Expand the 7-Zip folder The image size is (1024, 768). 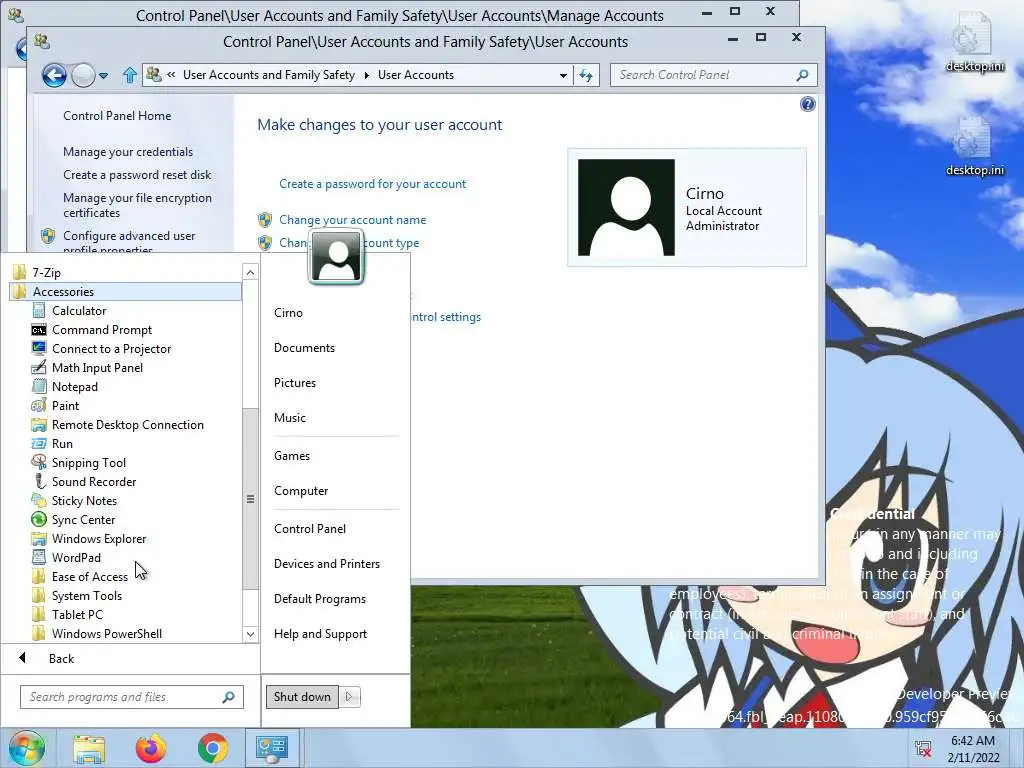(46, 272)
